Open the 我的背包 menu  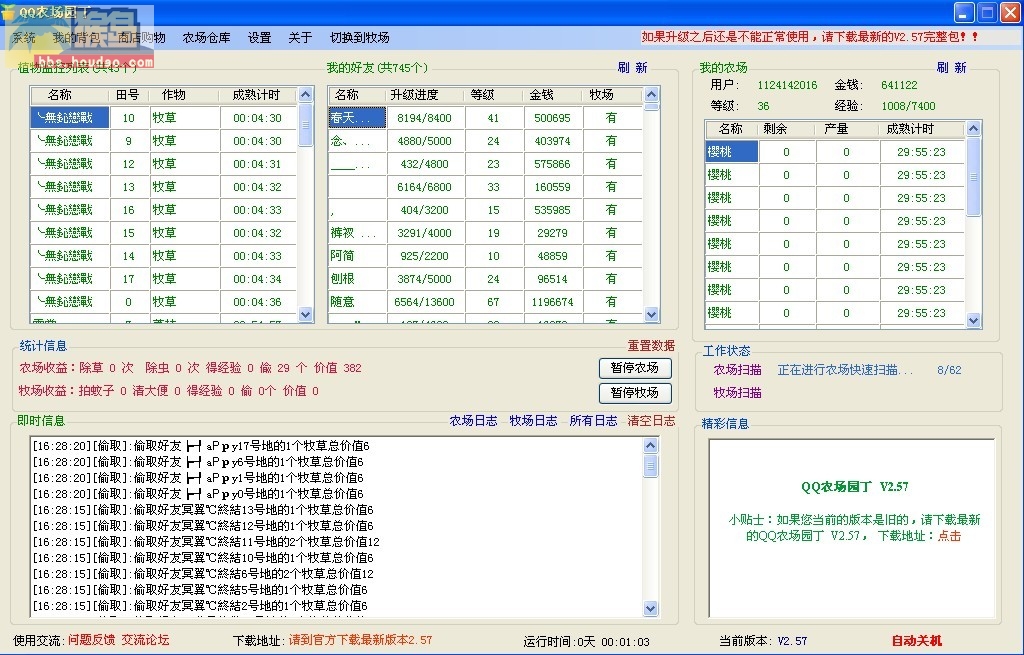pyautogui.click(x=76, y=38)
